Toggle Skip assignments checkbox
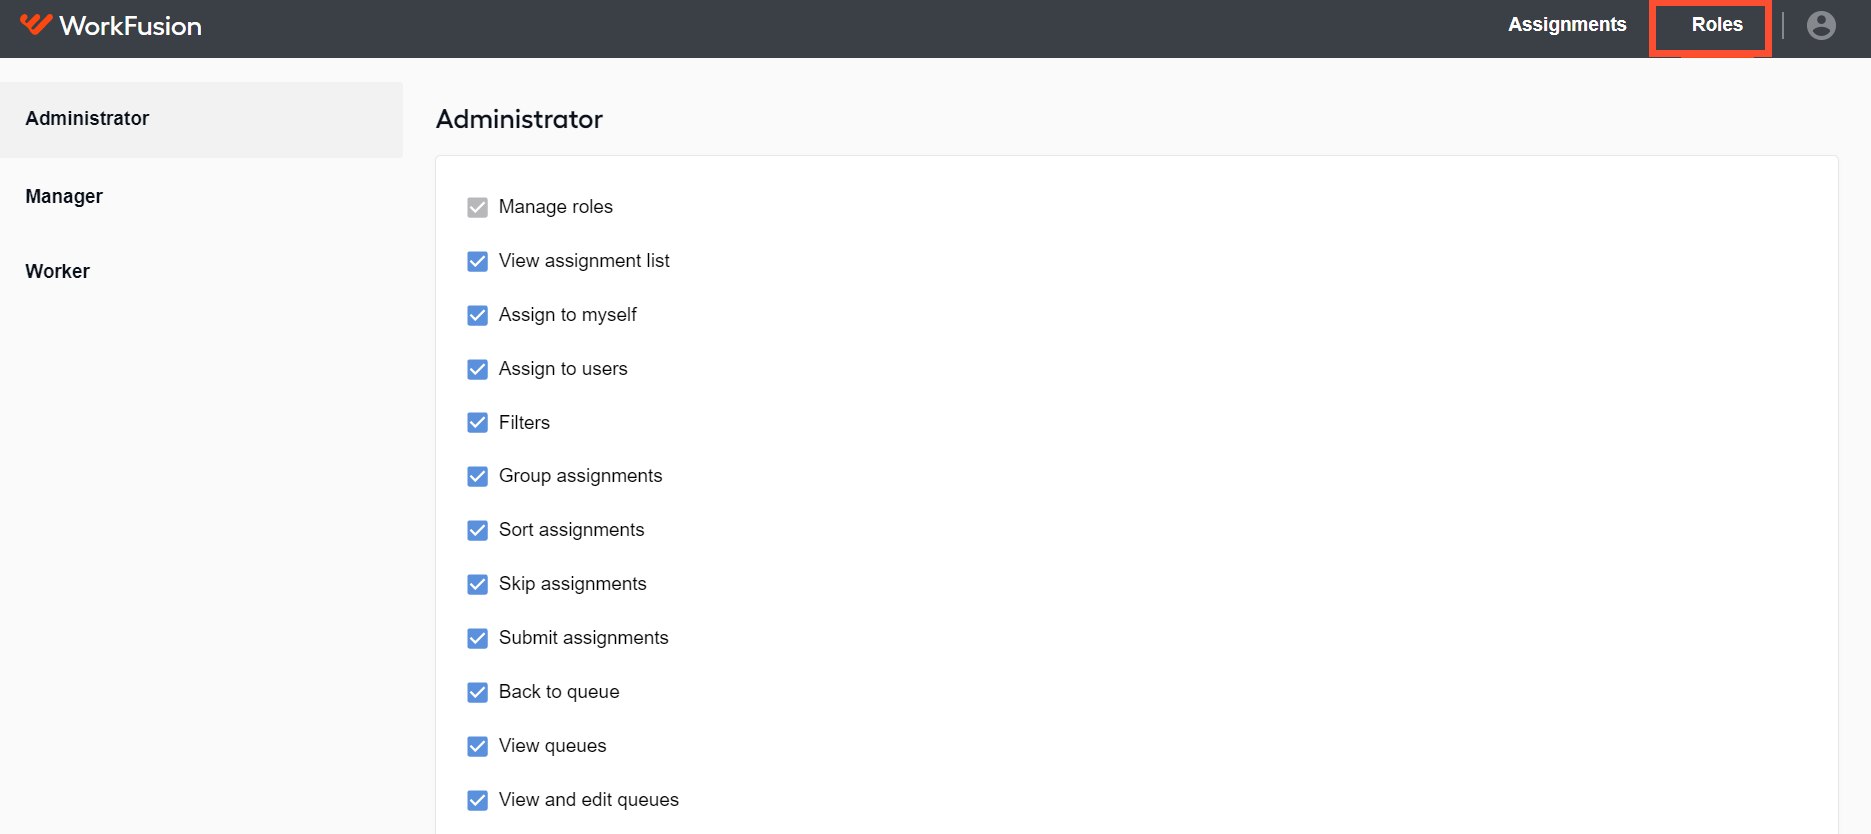The image size is (1871, 834). pyautogui.click(x=478, y=584)
